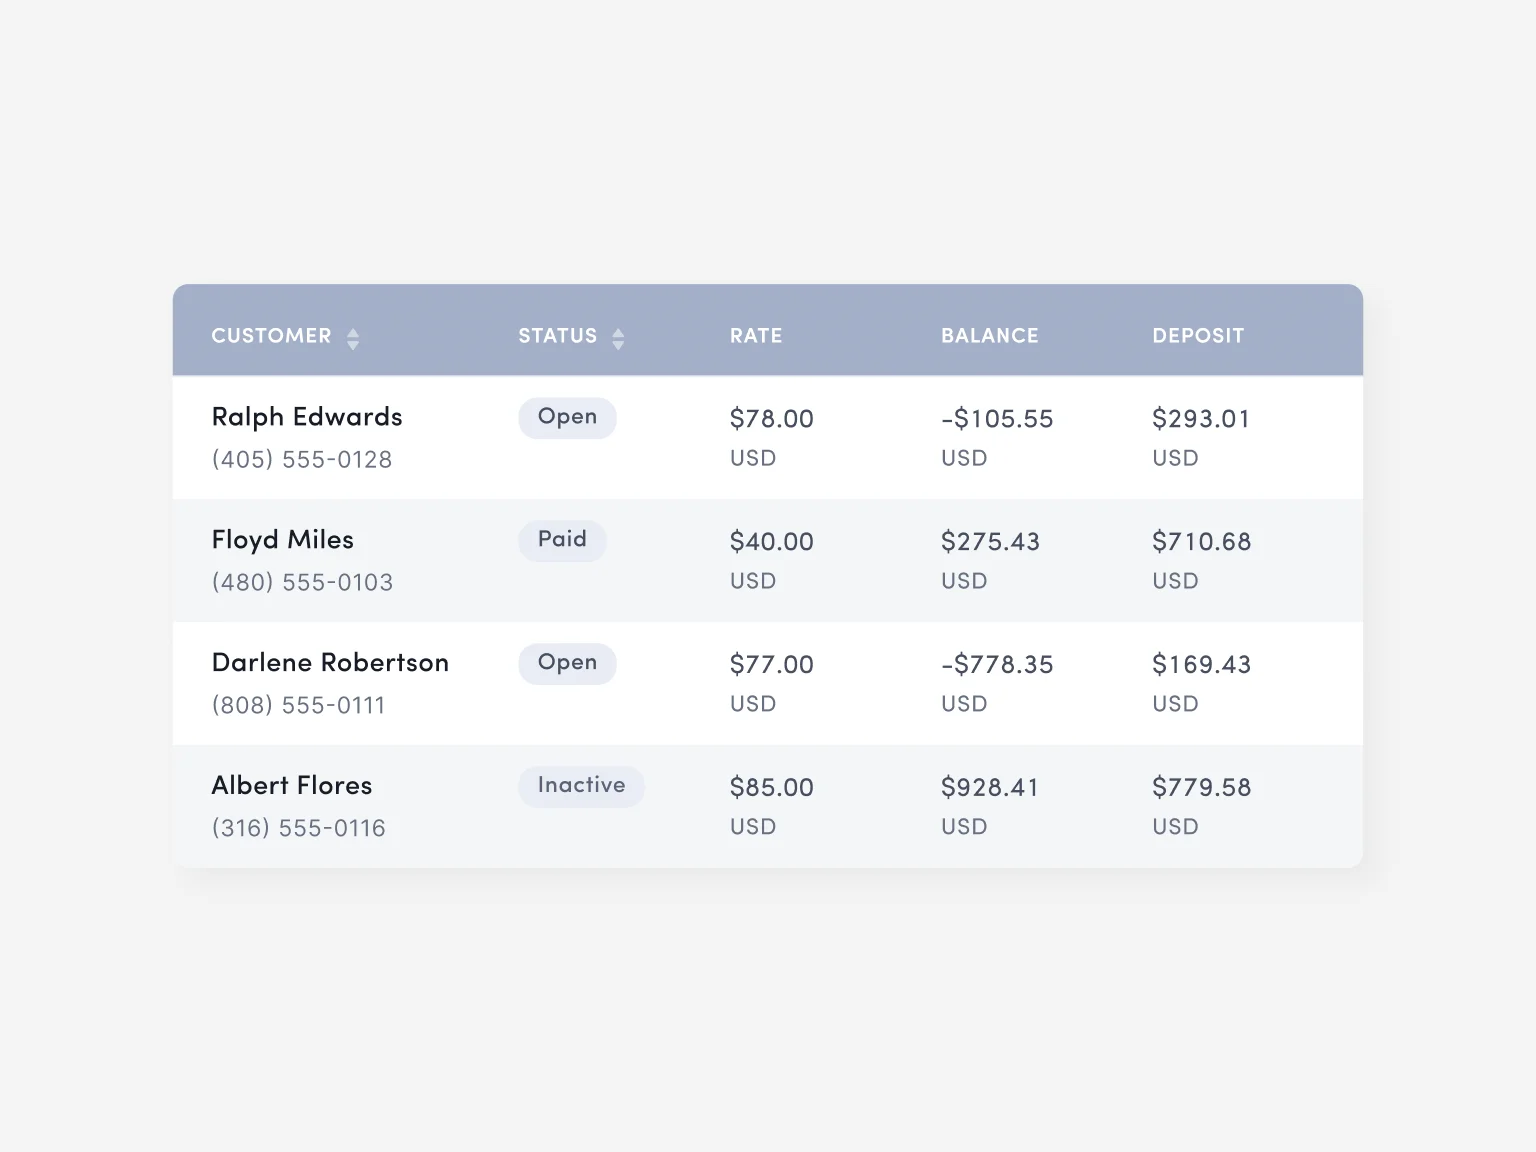The height and width of the screenshot is (1152, 1536).
Task: Click the phone number (405) 555-0128
Action: [x=301, y=459]
